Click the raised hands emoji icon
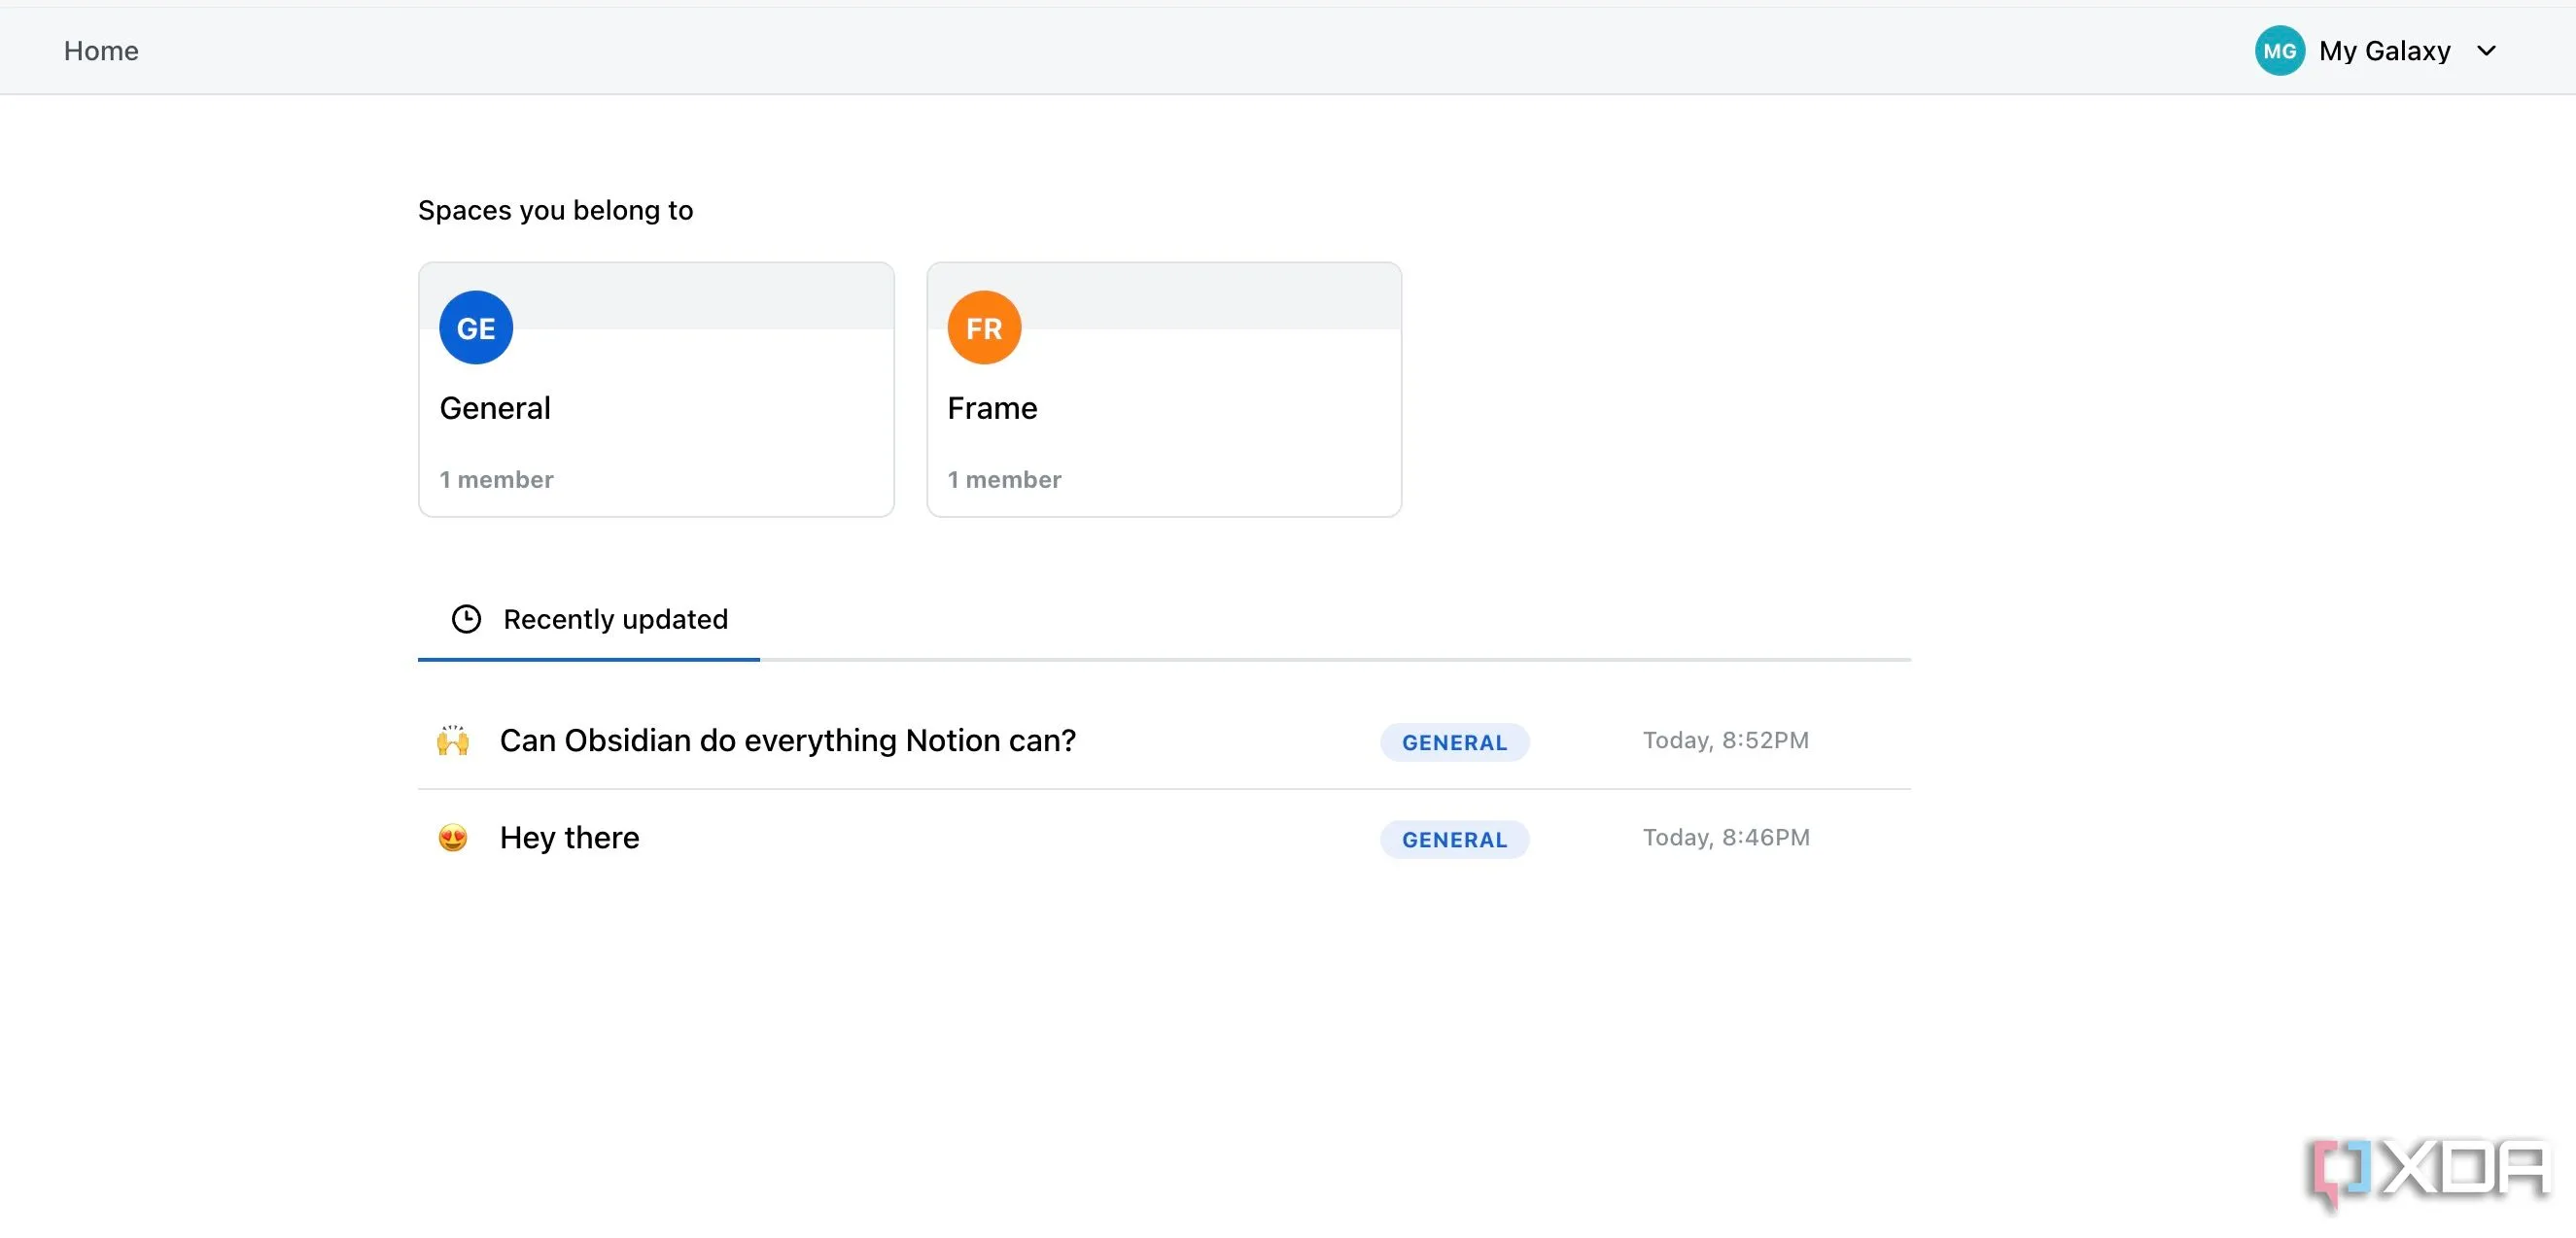Image resolution: width=2576 pixels, height=1238 pixels. 453,740
